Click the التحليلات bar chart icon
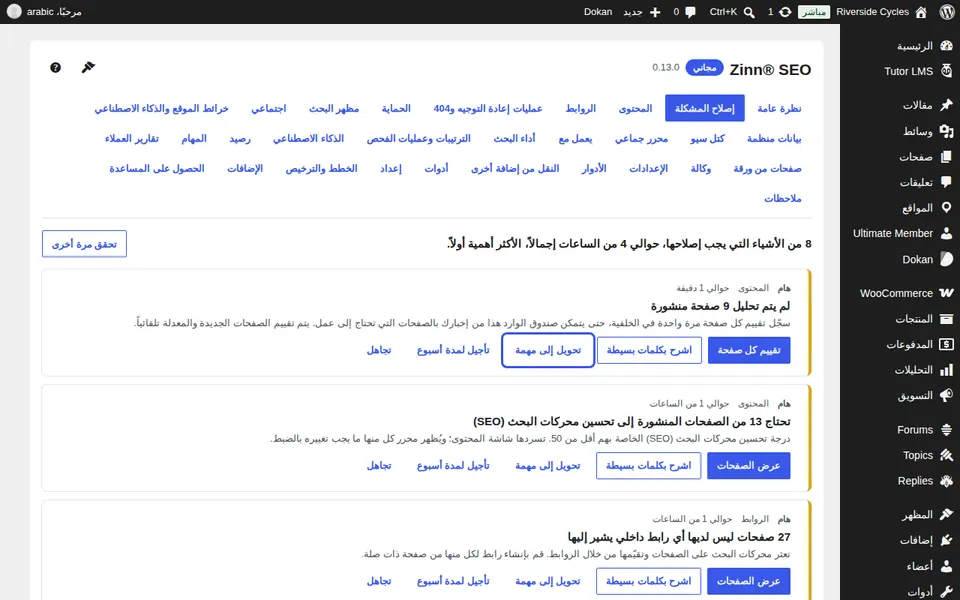The height and width of the screenshot is (600, 960). coord(946,370)
